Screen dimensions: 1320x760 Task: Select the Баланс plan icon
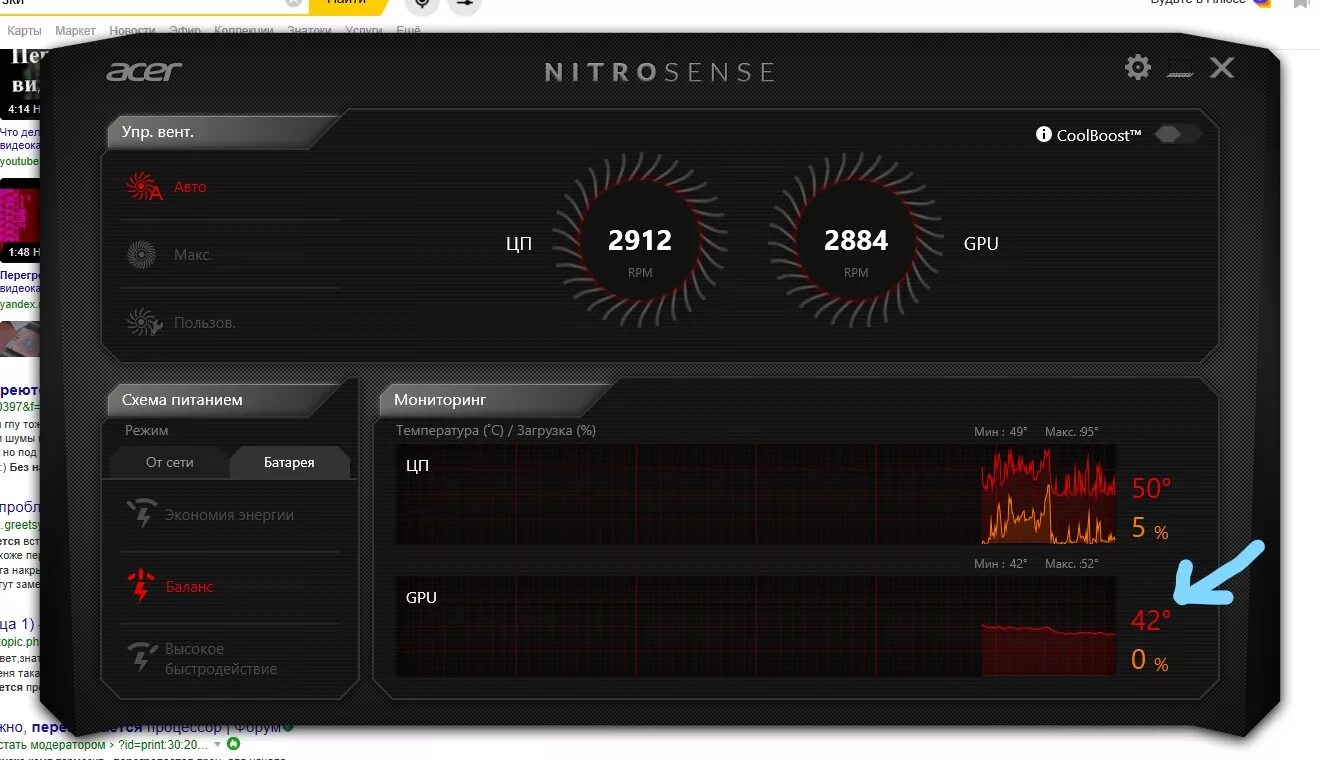(142, 587)
